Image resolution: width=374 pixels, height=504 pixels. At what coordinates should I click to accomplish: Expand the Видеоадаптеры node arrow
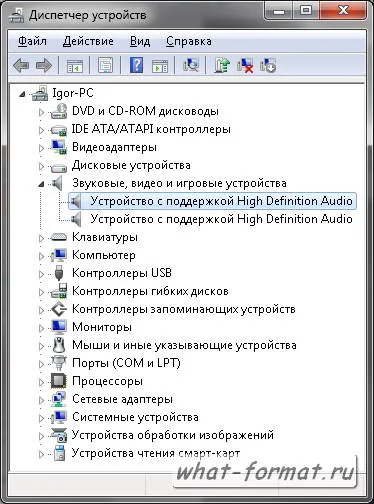click(x=41, y=148)
